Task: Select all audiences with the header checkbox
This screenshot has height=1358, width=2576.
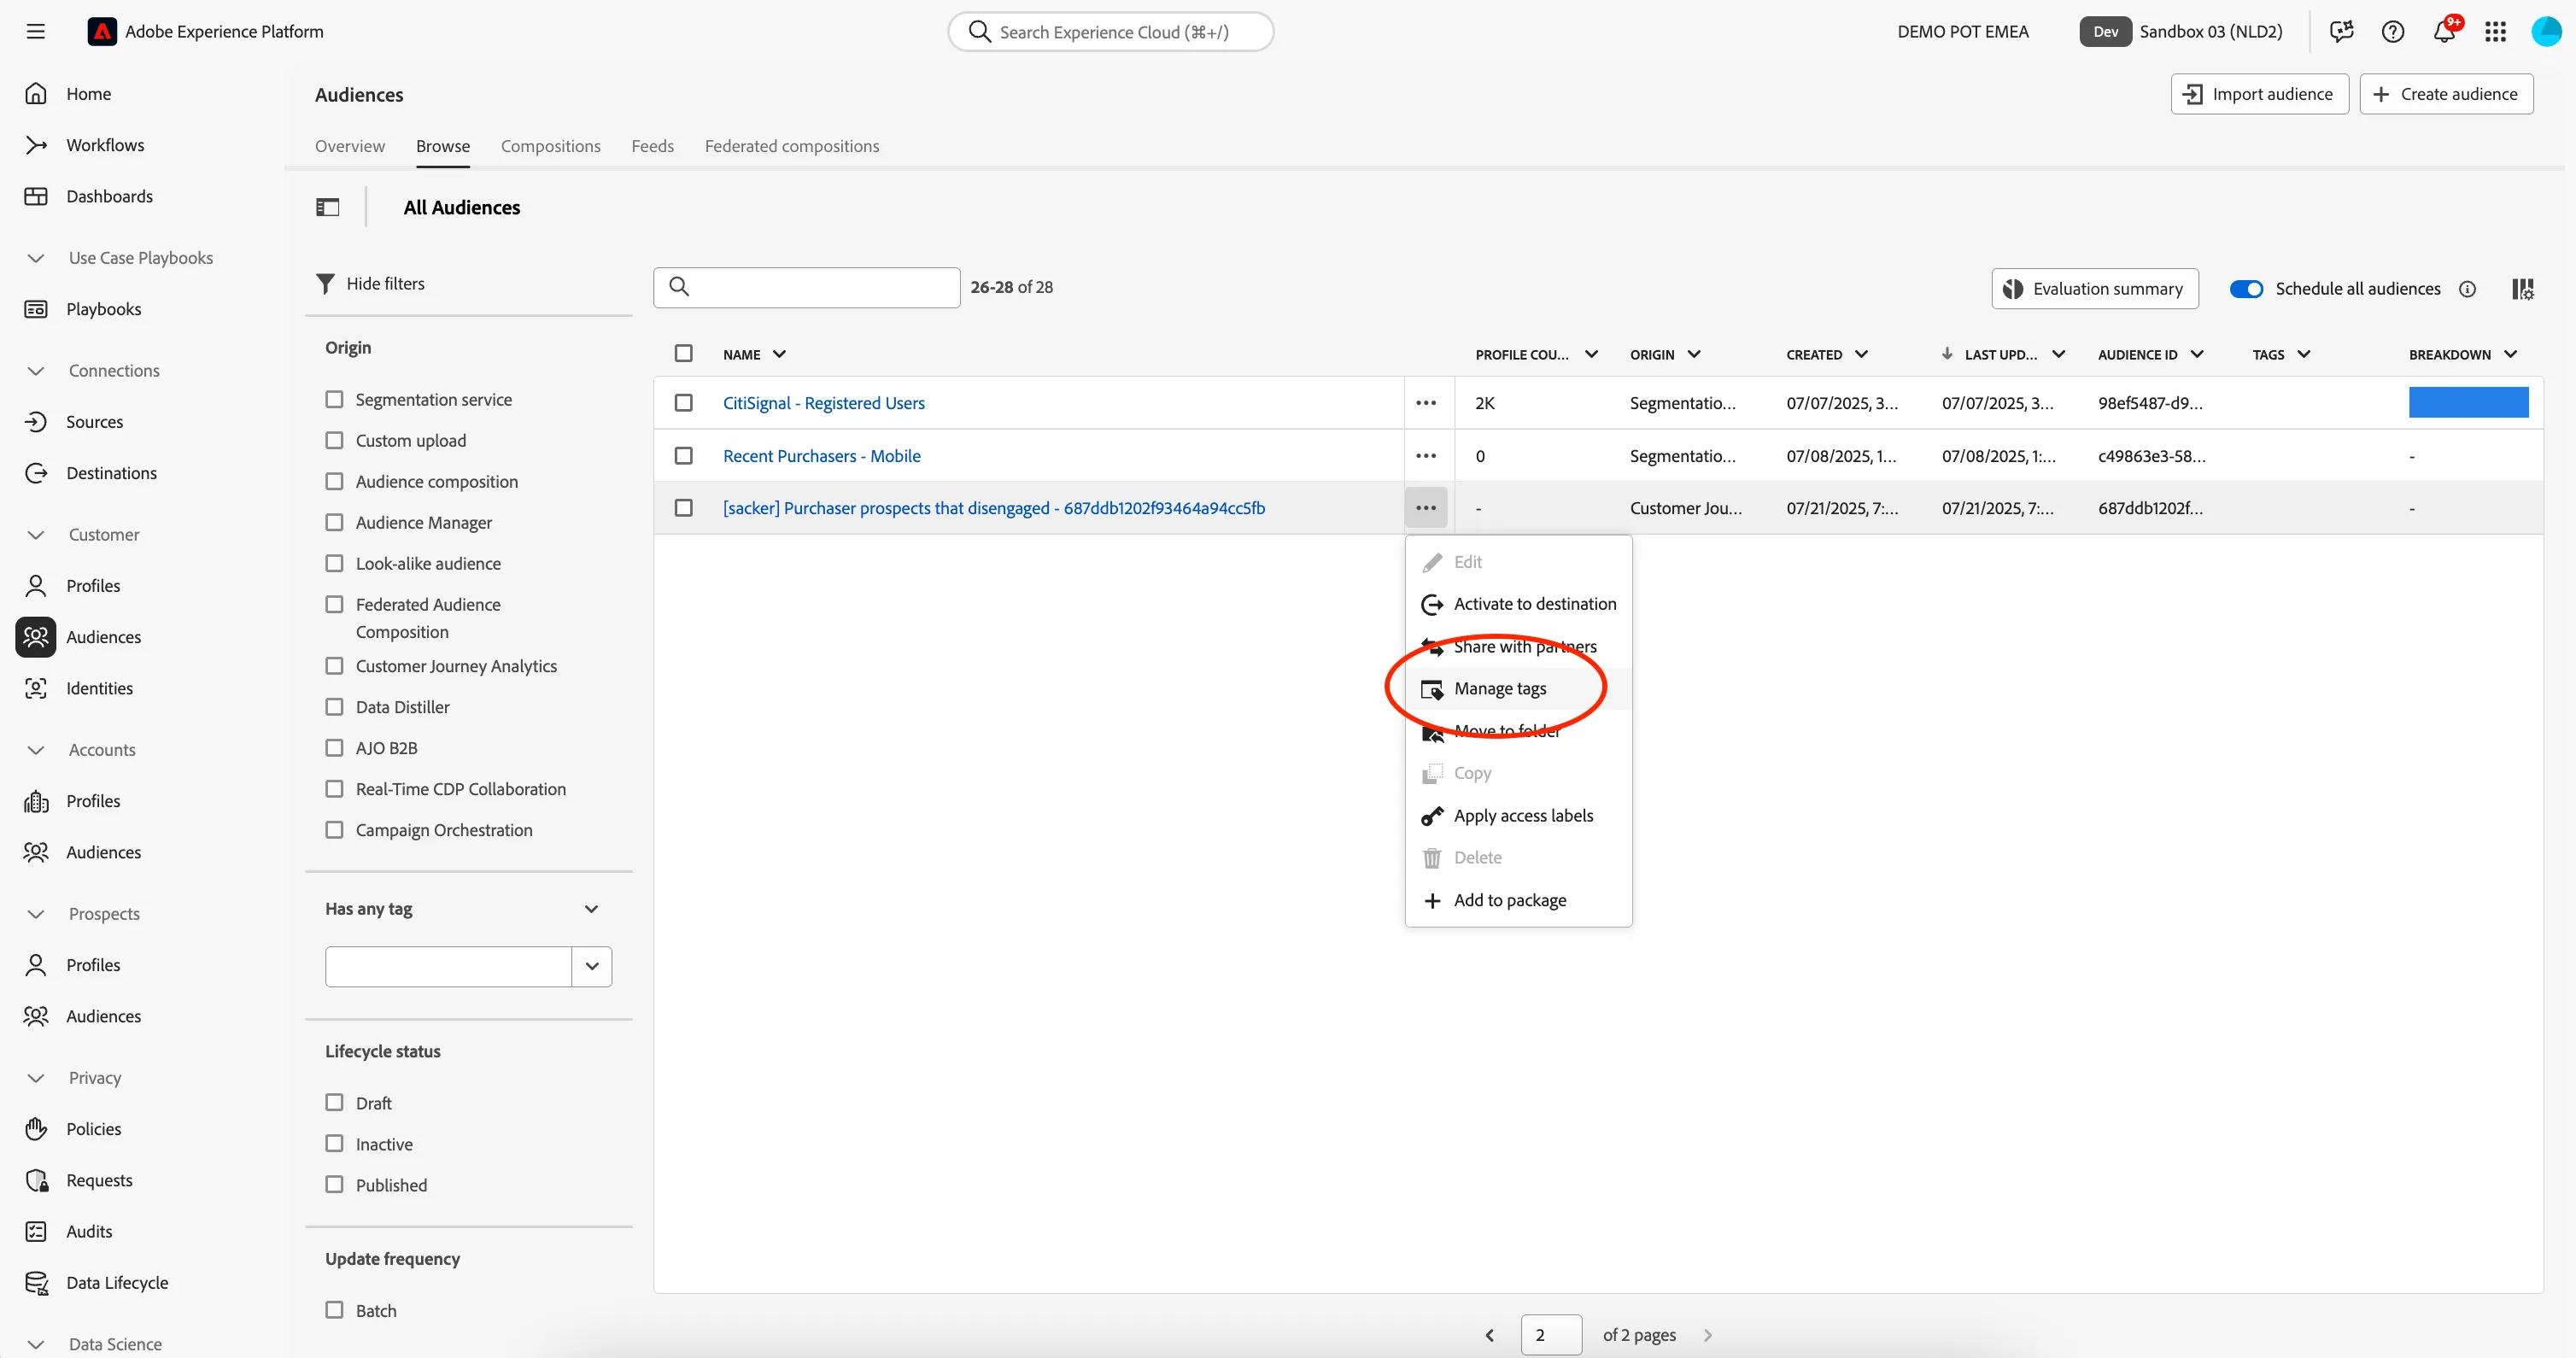Action: coord(683,354)
